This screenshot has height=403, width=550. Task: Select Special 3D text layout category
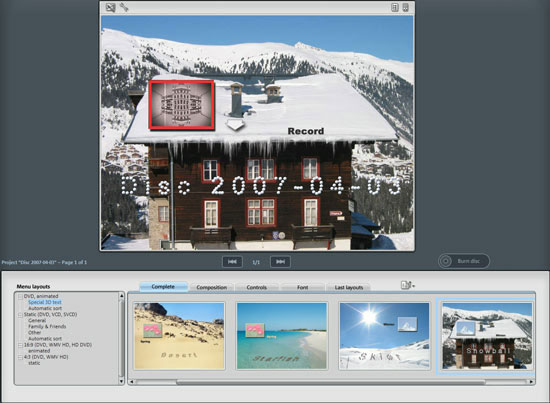(x=45, y=302)
